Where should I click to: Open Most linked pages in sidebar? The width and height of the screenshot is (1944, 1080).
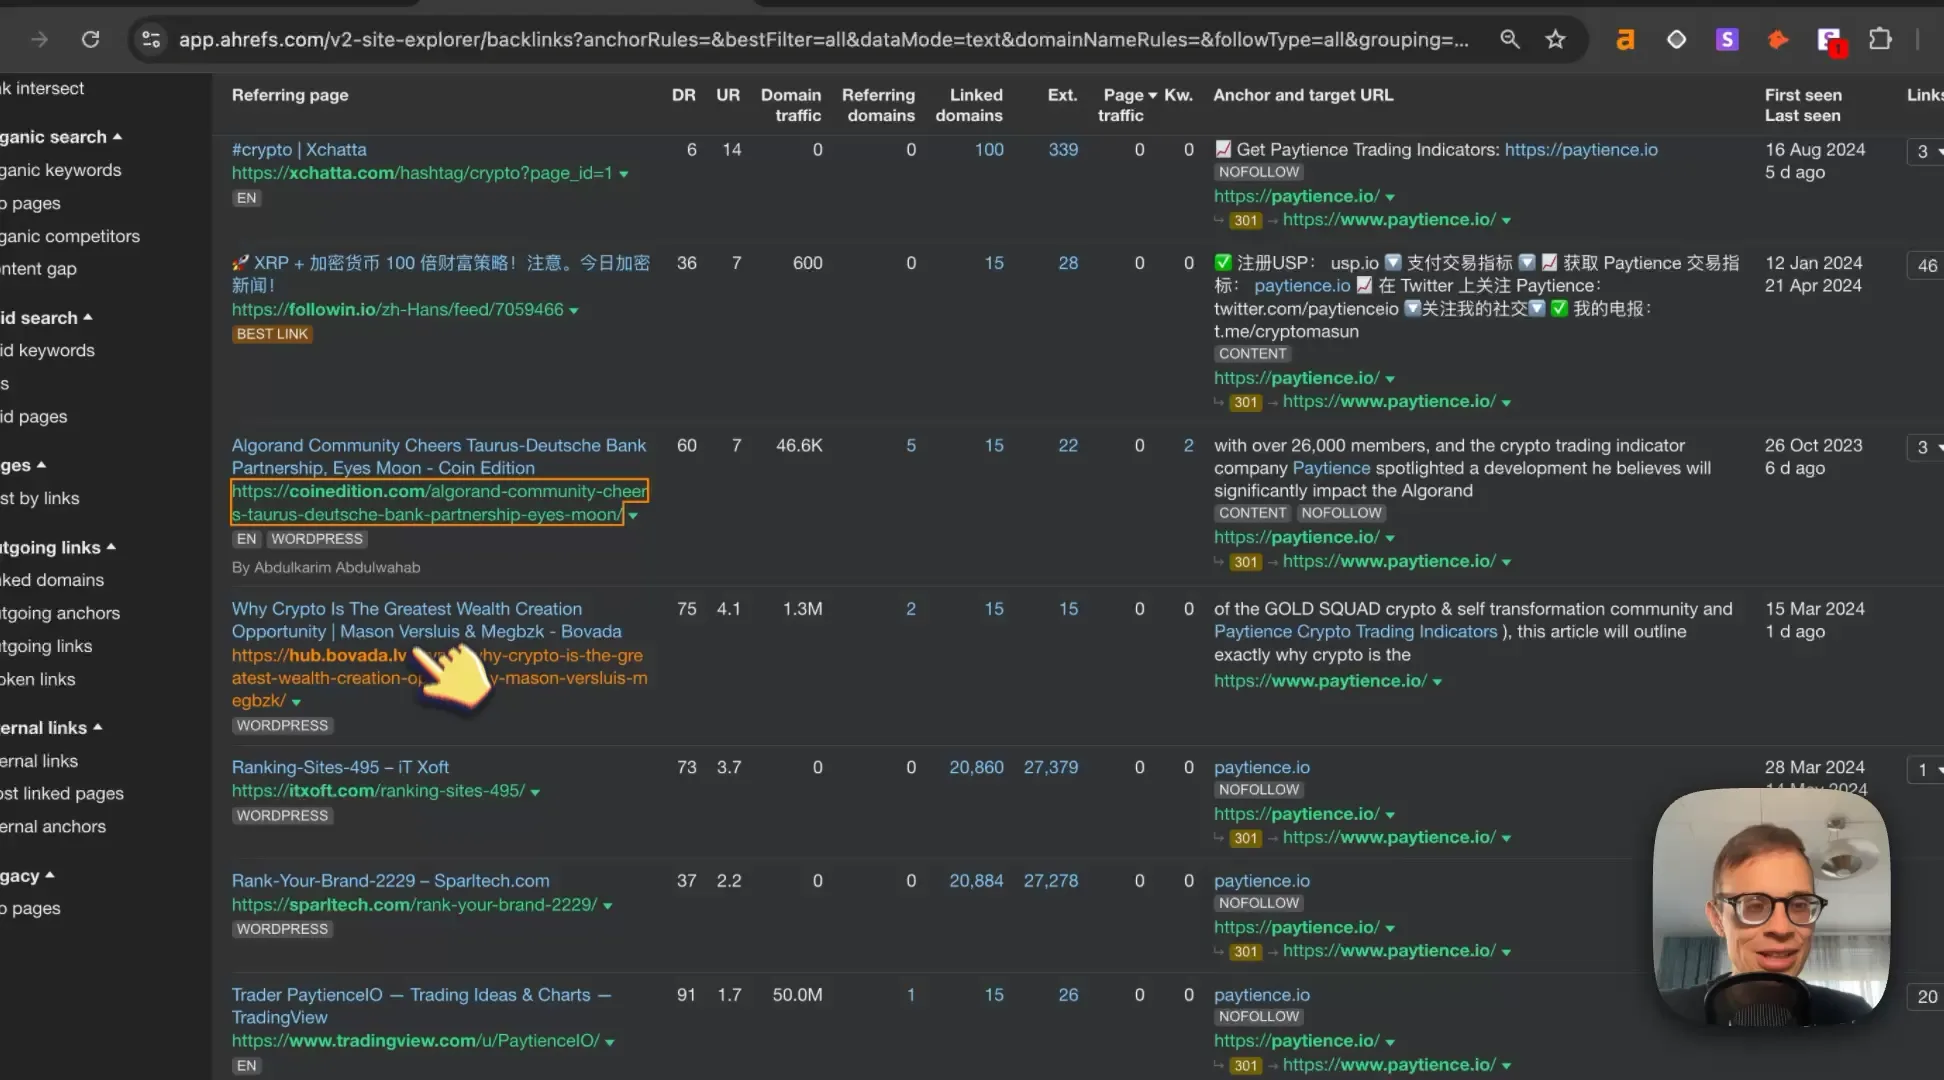[62, 793]
